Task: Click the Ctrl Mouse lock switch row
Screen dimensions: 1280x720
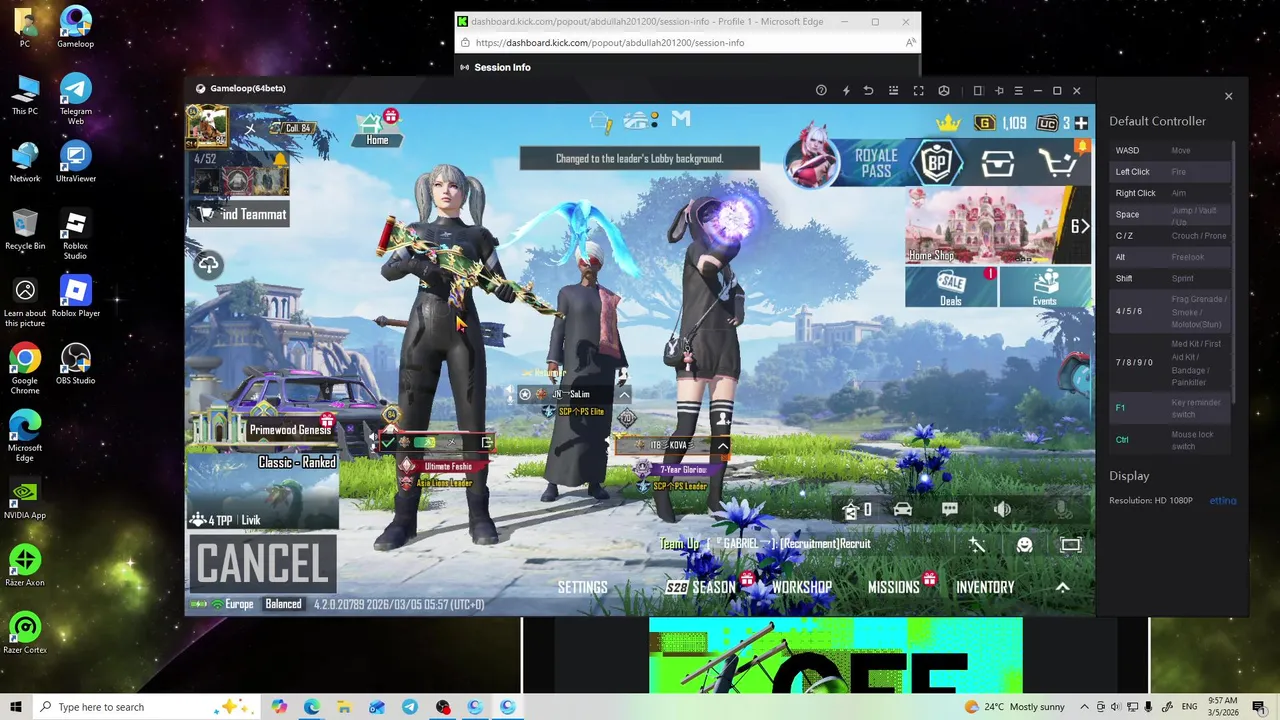Action: pyautogui.click(x=1171, y=440)
